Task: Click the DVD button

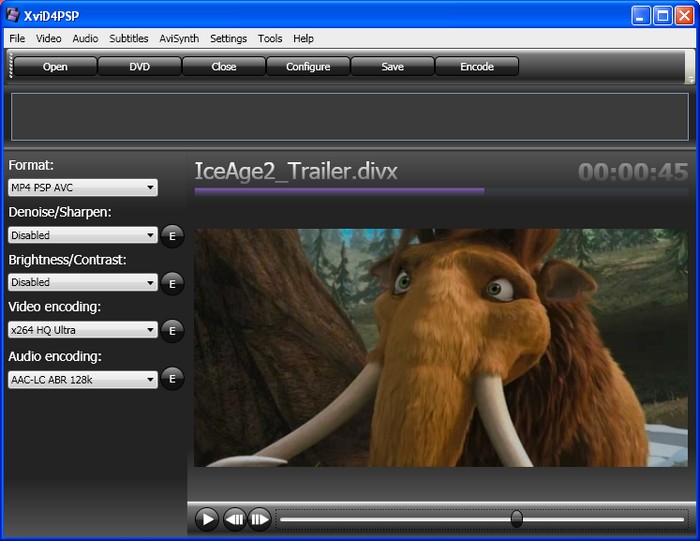Action: point(139,67)
